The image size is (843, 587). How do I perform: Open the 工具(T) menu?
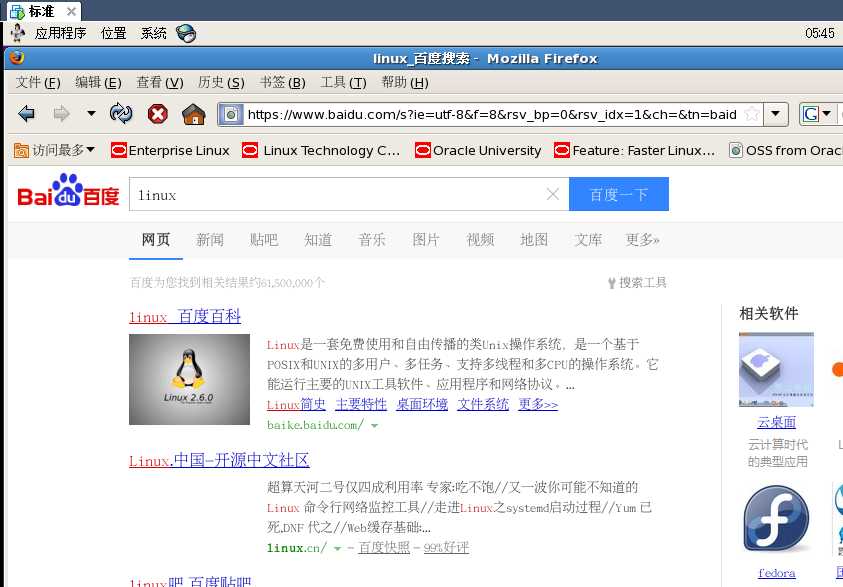click(x=343, y=82)
